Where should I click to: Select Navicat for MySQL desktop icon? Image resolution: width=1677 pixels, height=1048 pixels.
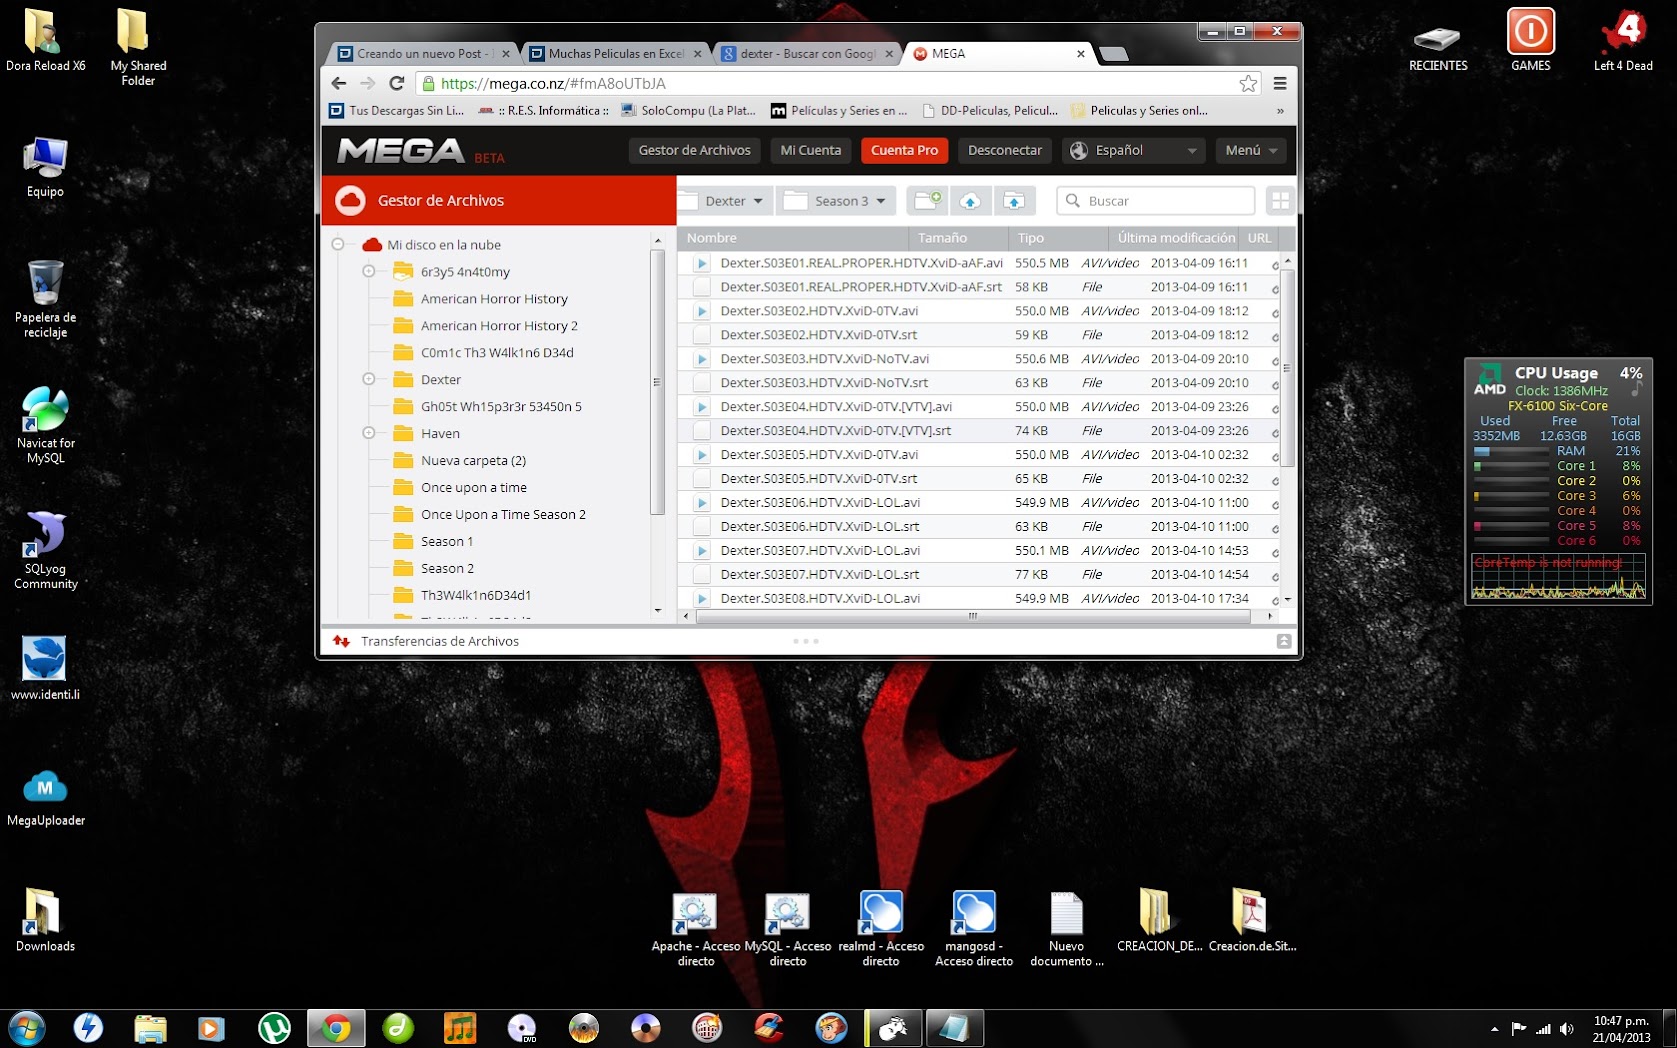coord(45,425)
